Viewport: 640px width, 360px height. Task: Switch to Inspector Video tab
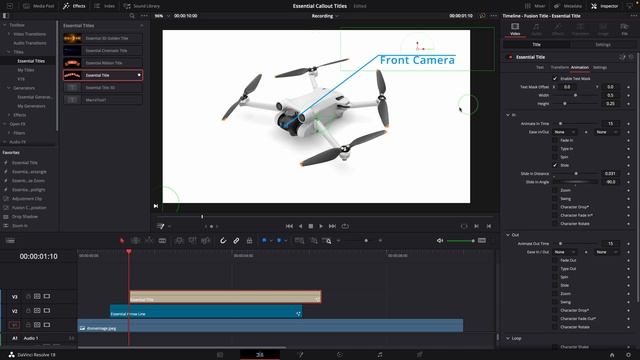[x=515, y=29]
